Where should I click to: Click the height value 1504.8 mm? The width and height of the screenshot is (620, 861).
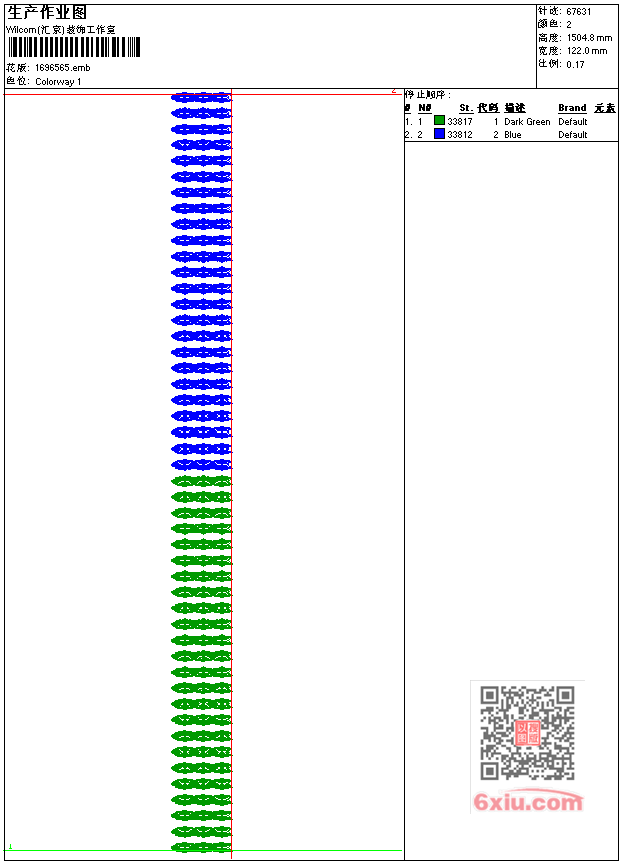point(589,38)
